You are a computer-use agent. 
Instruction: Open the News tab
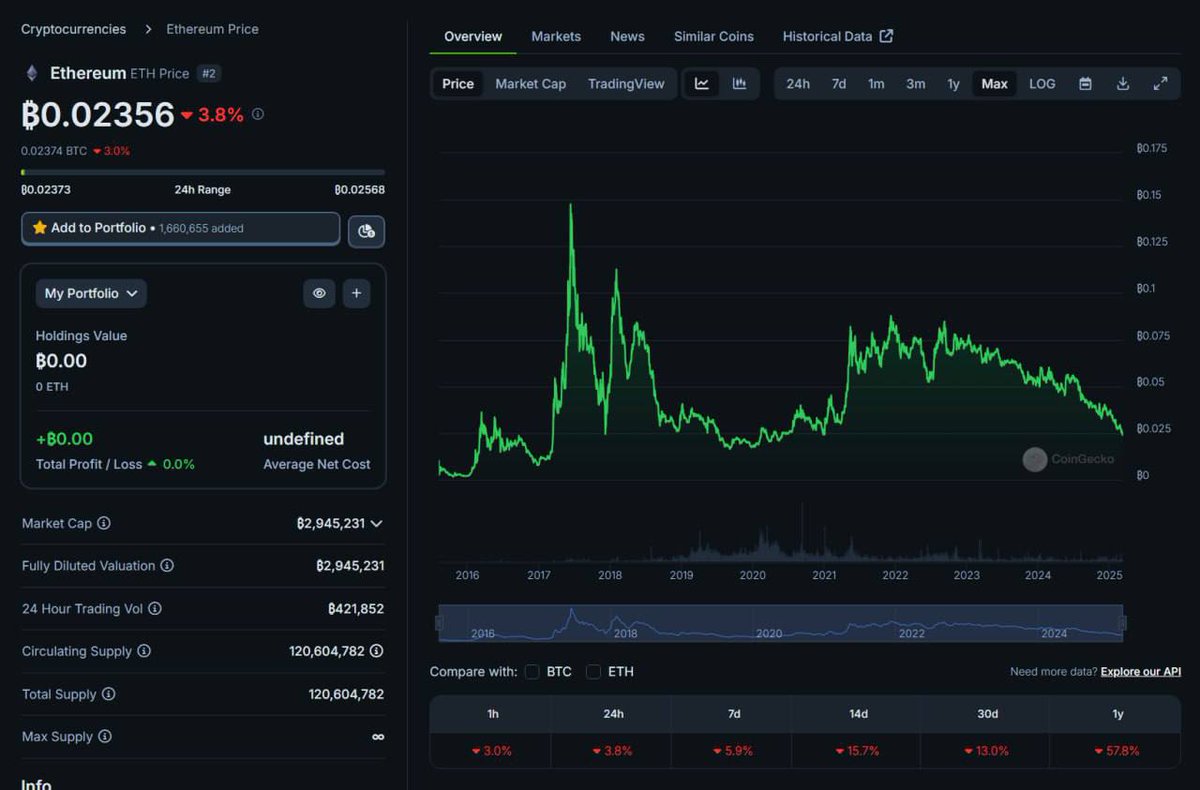[x=627, y=36]
